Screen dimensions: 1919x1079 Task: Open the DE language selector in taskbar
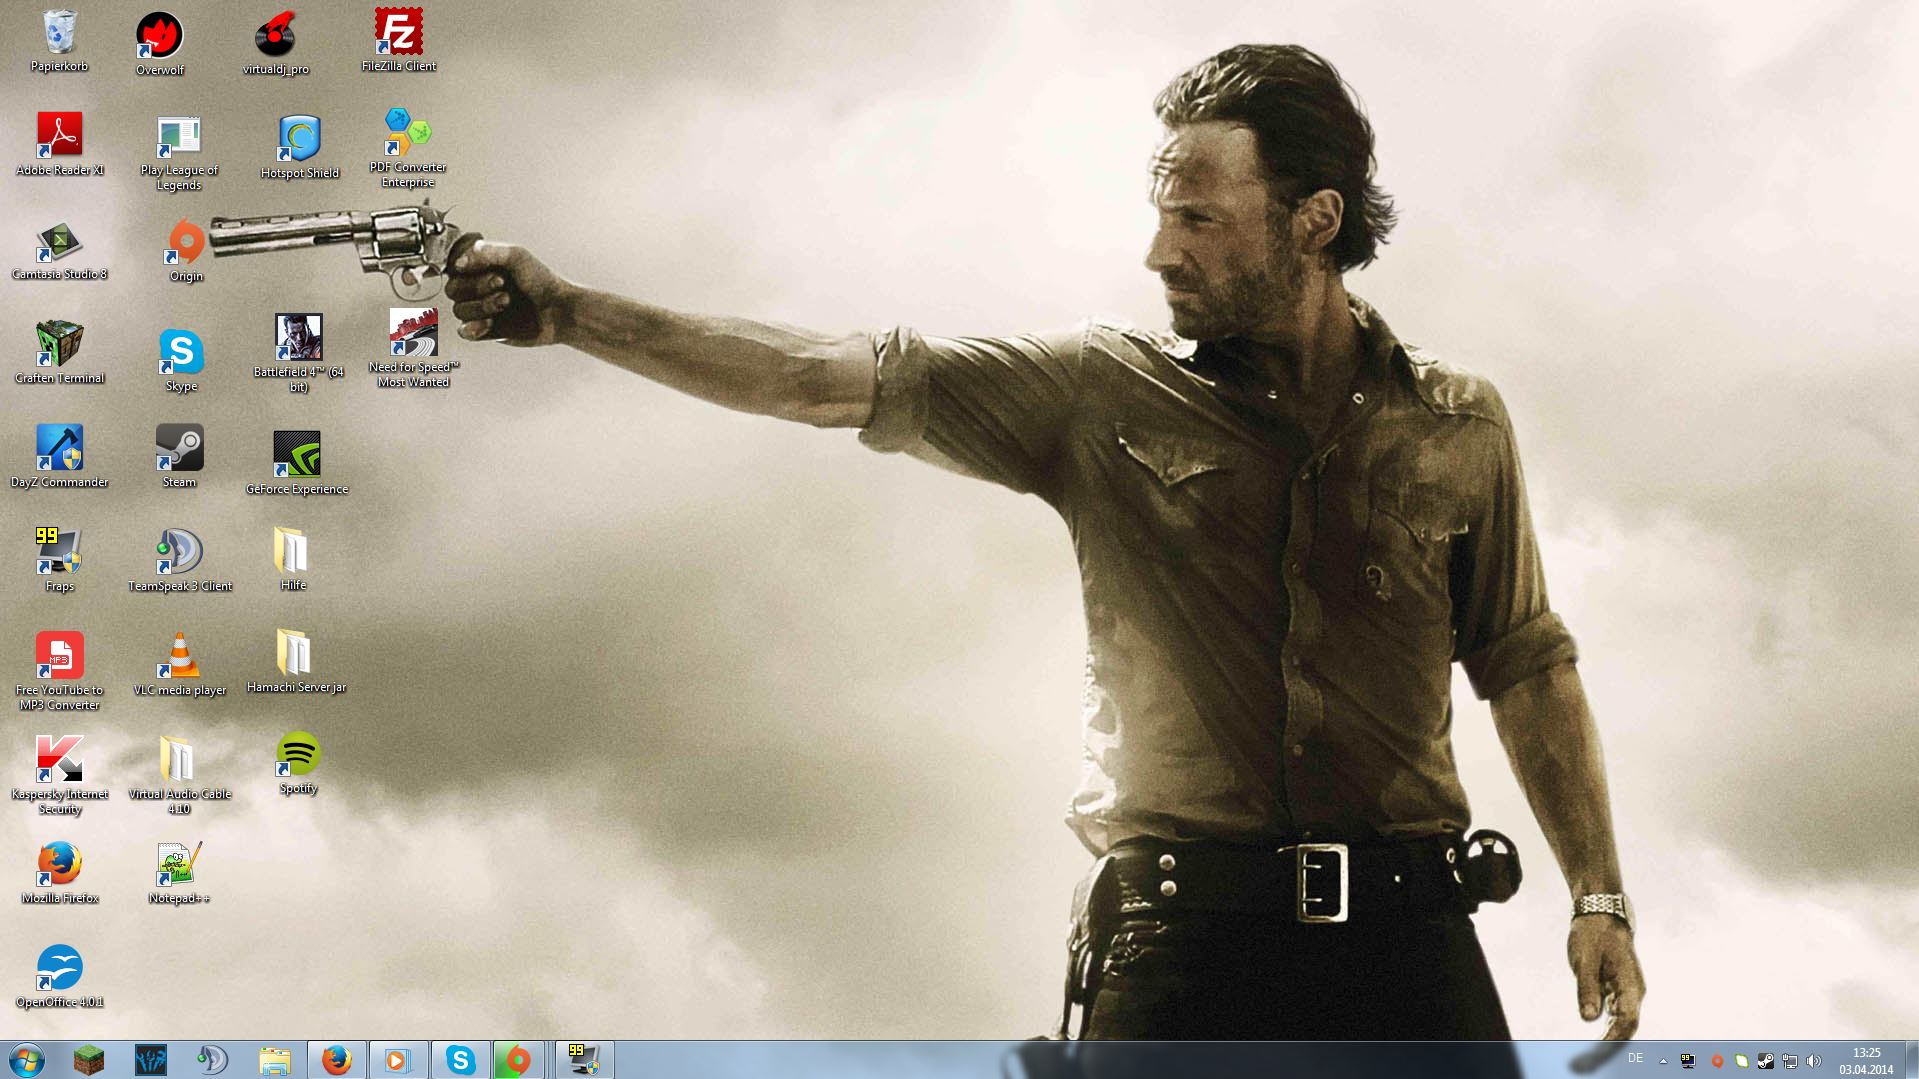tap(1635, 1058)
